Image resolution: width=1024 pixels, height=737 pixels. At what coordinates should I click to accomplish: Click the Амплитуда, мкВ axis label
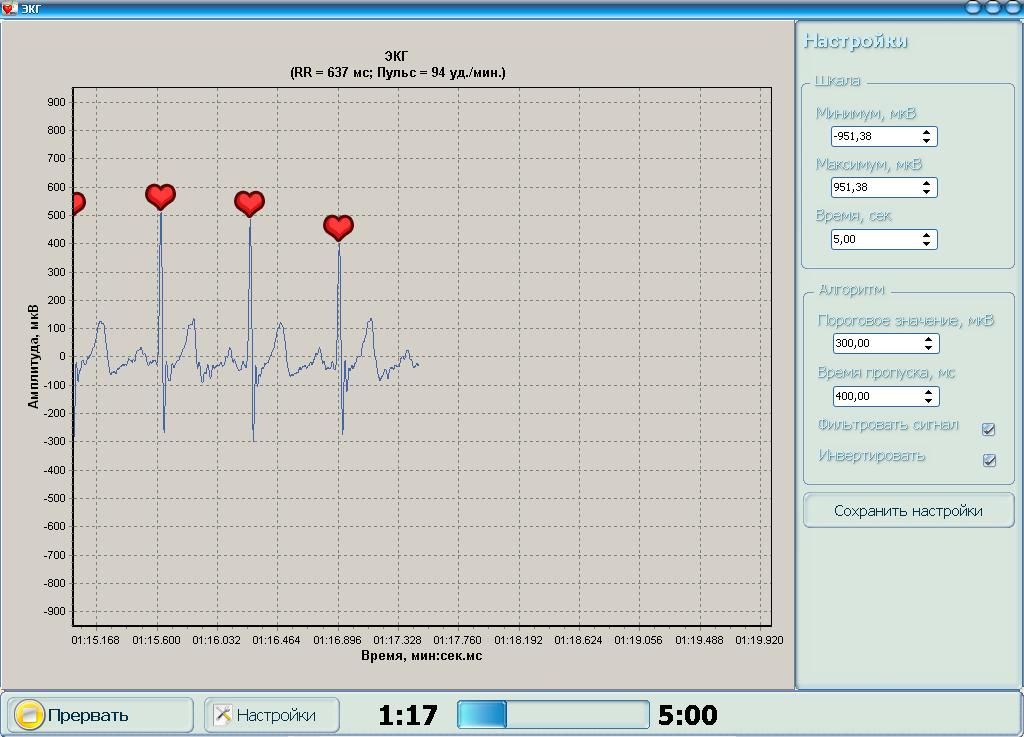tap(33, 356)
